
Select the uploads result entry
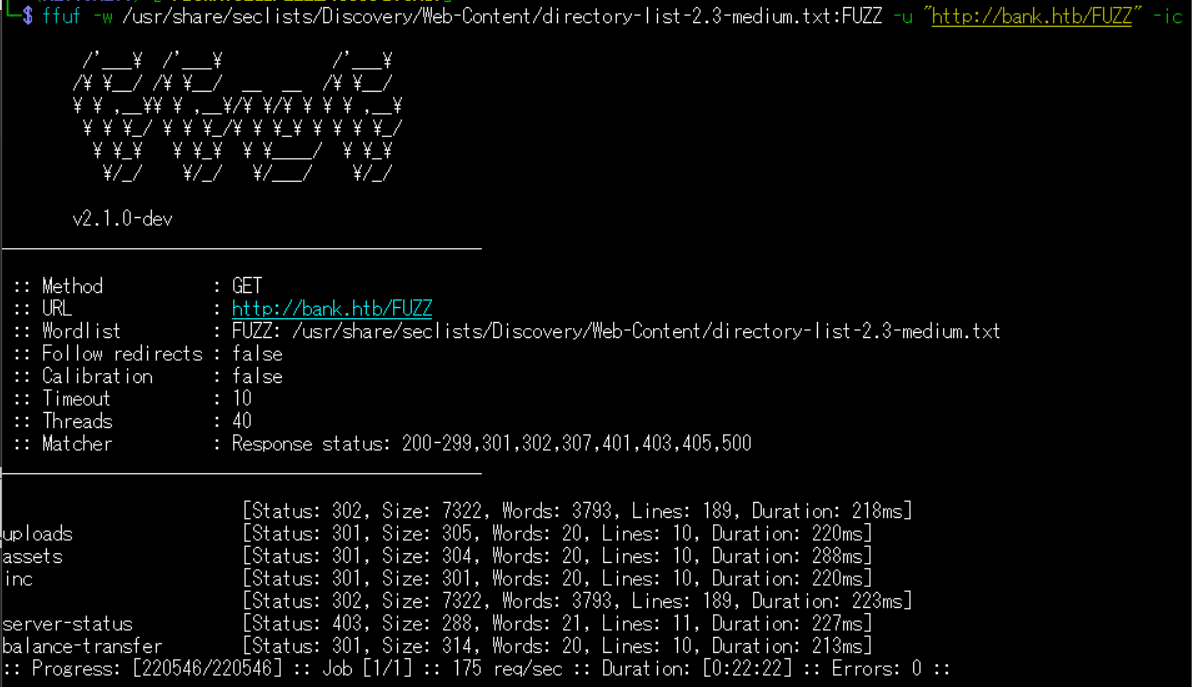(38, 534)
